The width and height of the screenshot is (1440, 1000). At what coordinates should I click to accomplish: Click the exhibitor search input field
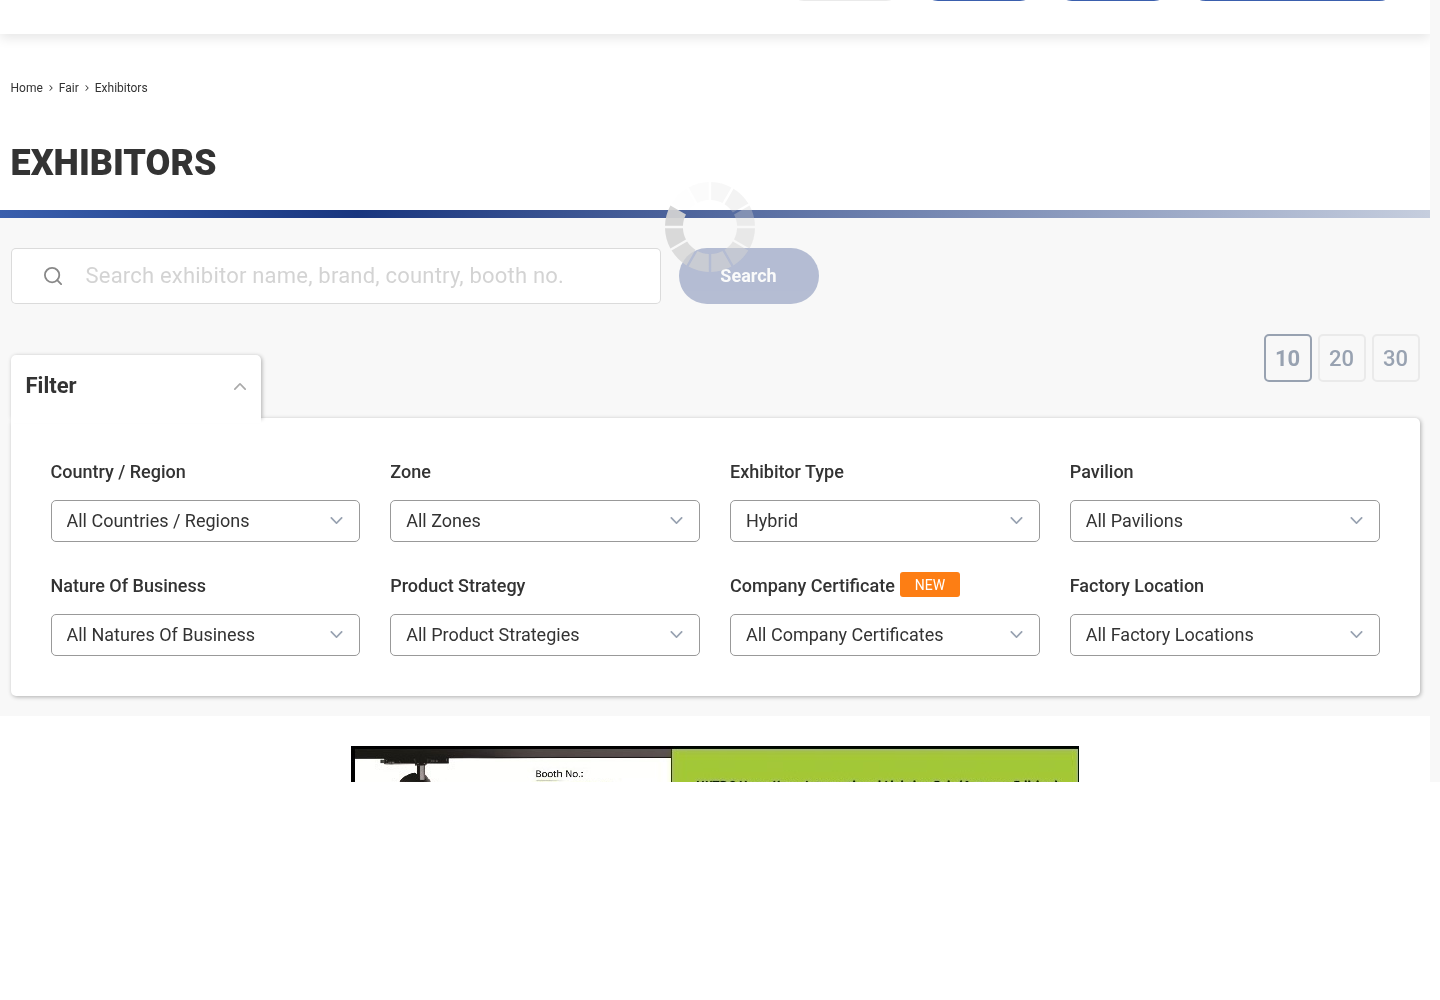(336, 276)
